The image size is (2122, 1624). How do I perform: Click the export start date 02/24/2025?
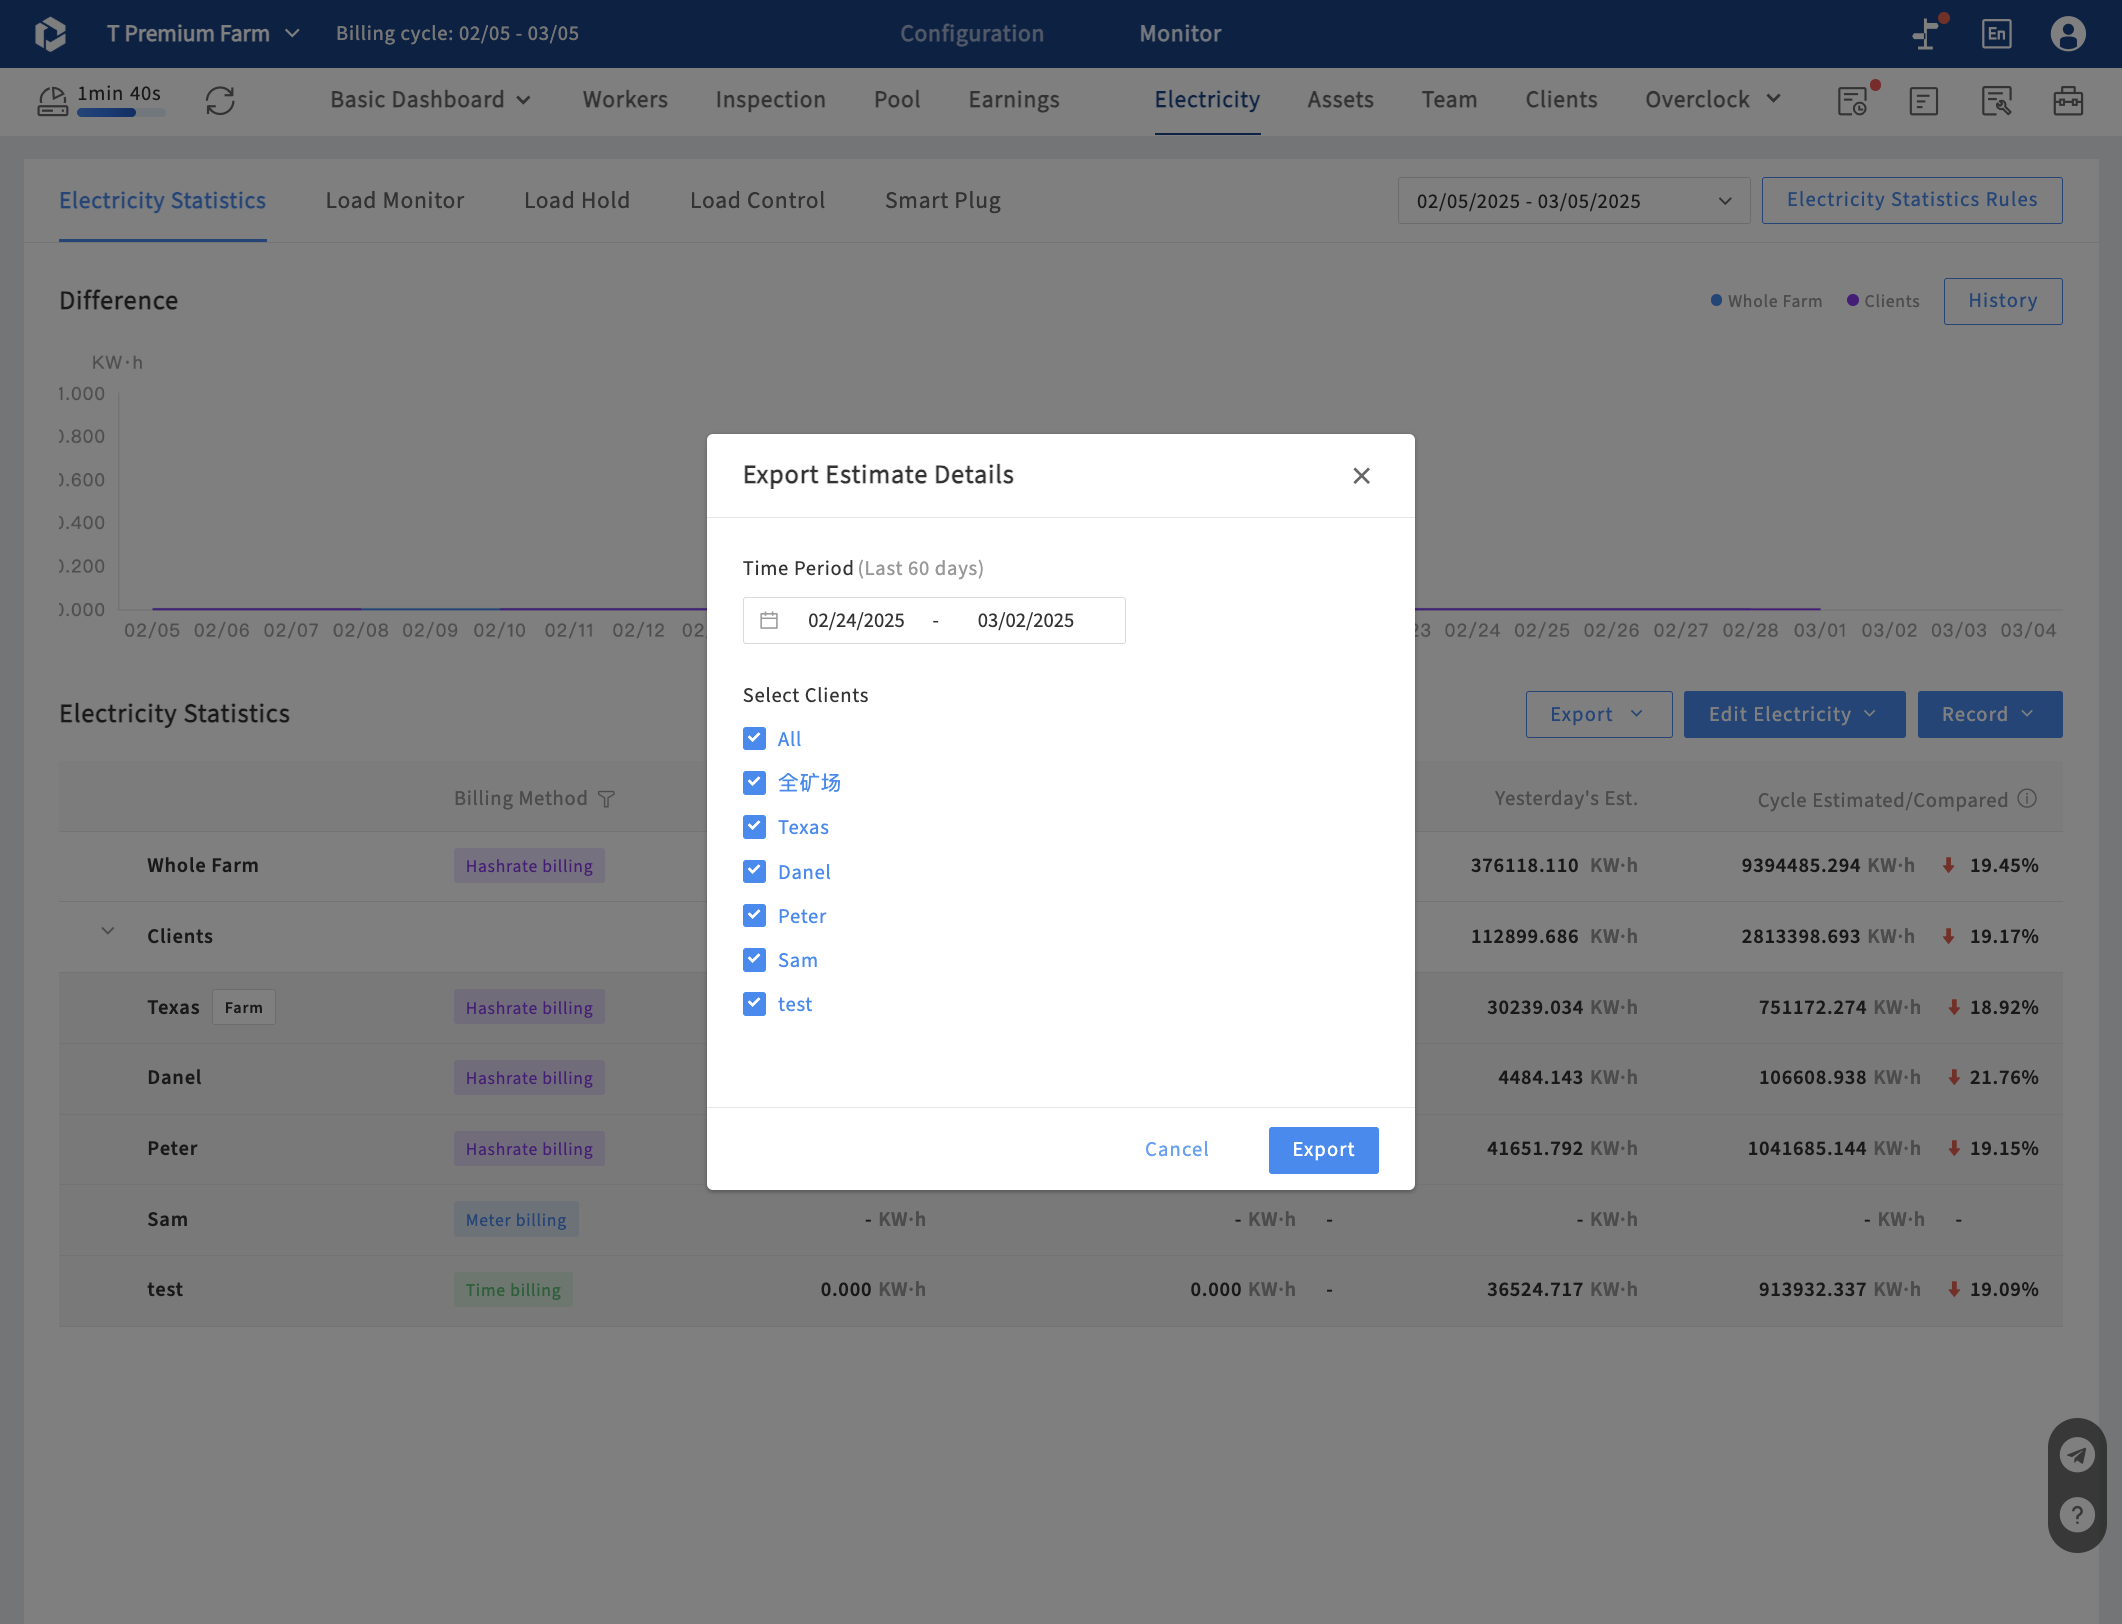tap(856, 620)
